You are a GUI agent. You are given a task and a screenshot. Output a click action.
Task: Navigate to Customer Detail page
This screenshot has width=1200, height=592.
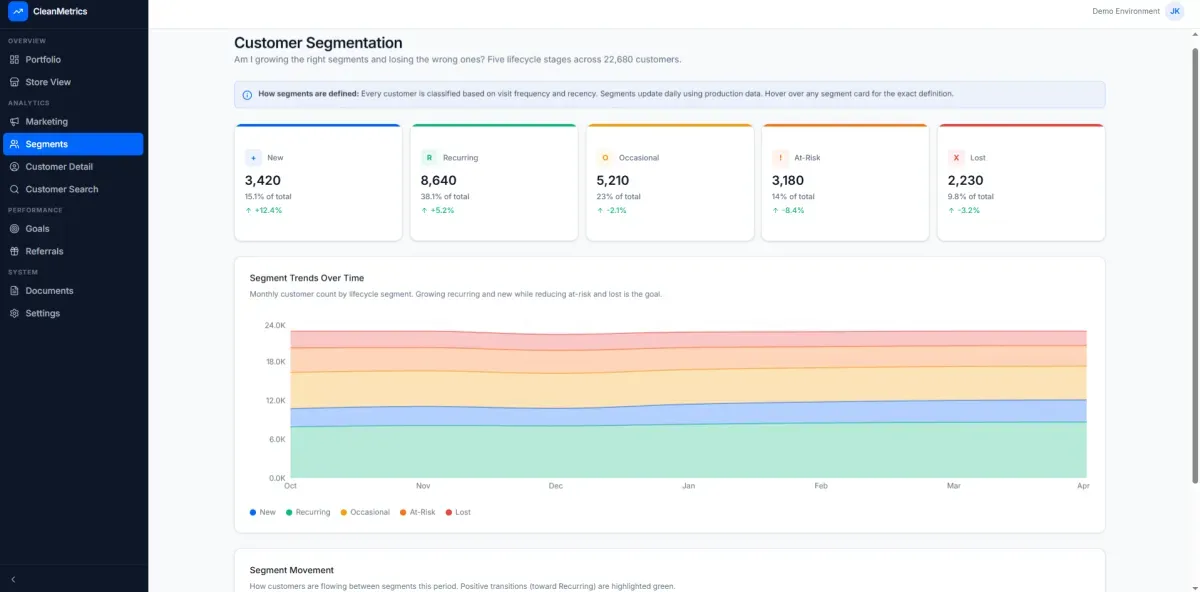[59, 167]
